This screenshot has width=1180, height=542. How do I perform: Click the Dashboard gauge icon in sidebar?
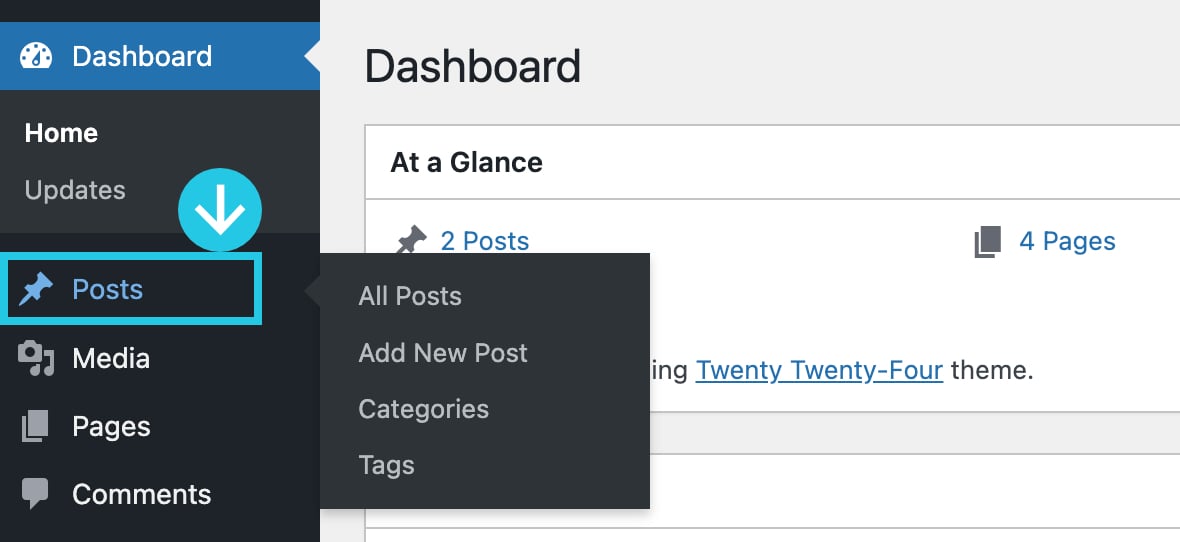coord(35,56)
